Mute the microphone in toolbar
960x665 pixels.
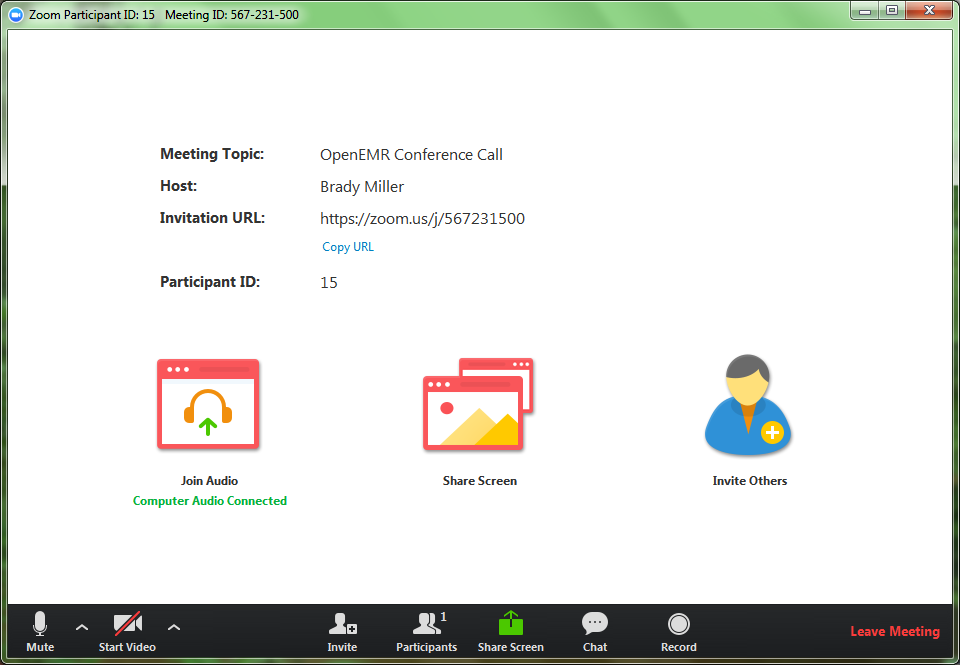pos(40,631)
